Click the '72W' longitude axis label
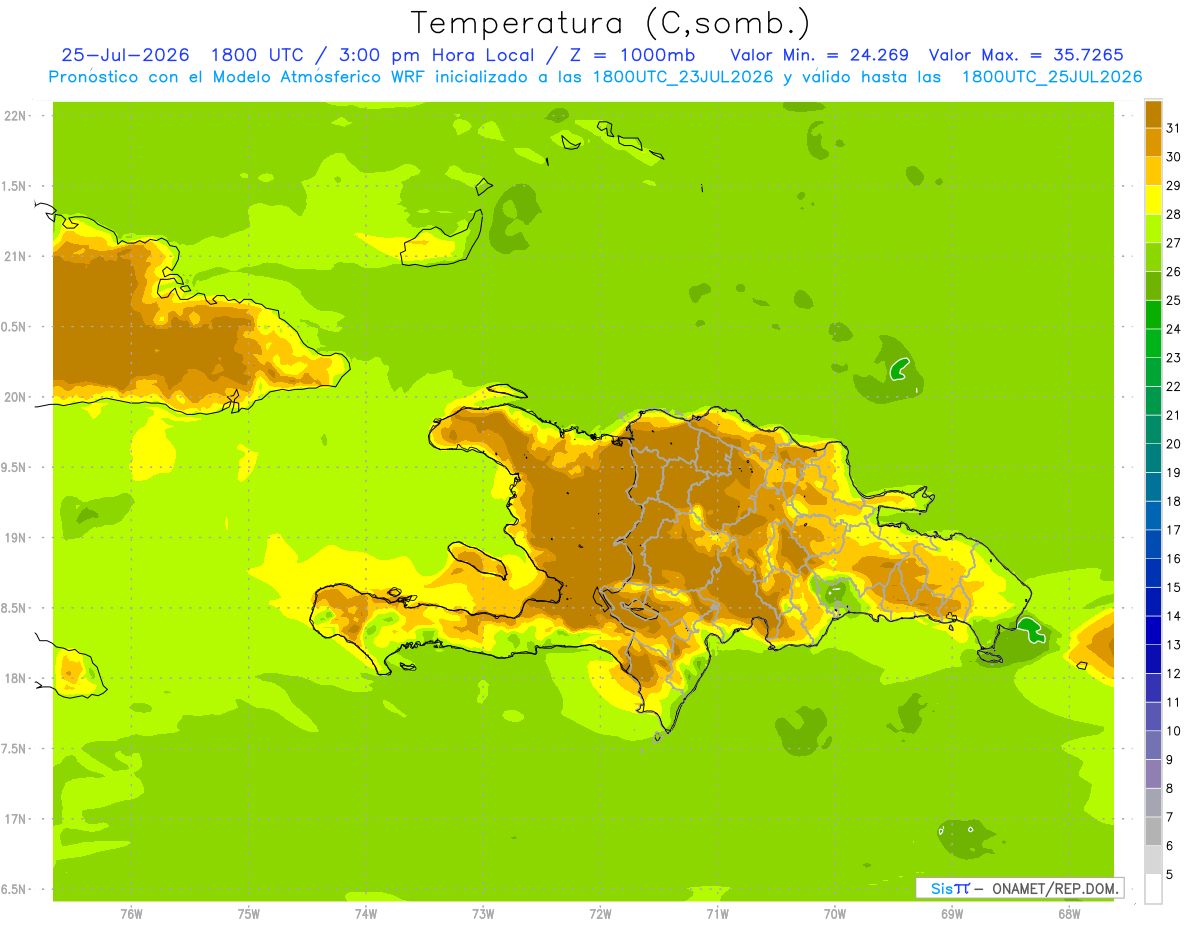Viewport: 1200px width, 927px height. click(x=600, y=913)
